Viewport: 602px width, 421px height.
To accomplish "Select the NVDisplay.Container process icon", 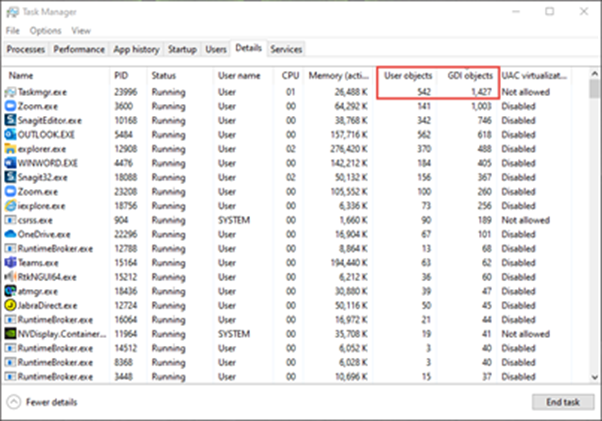I will coord(12,334).
